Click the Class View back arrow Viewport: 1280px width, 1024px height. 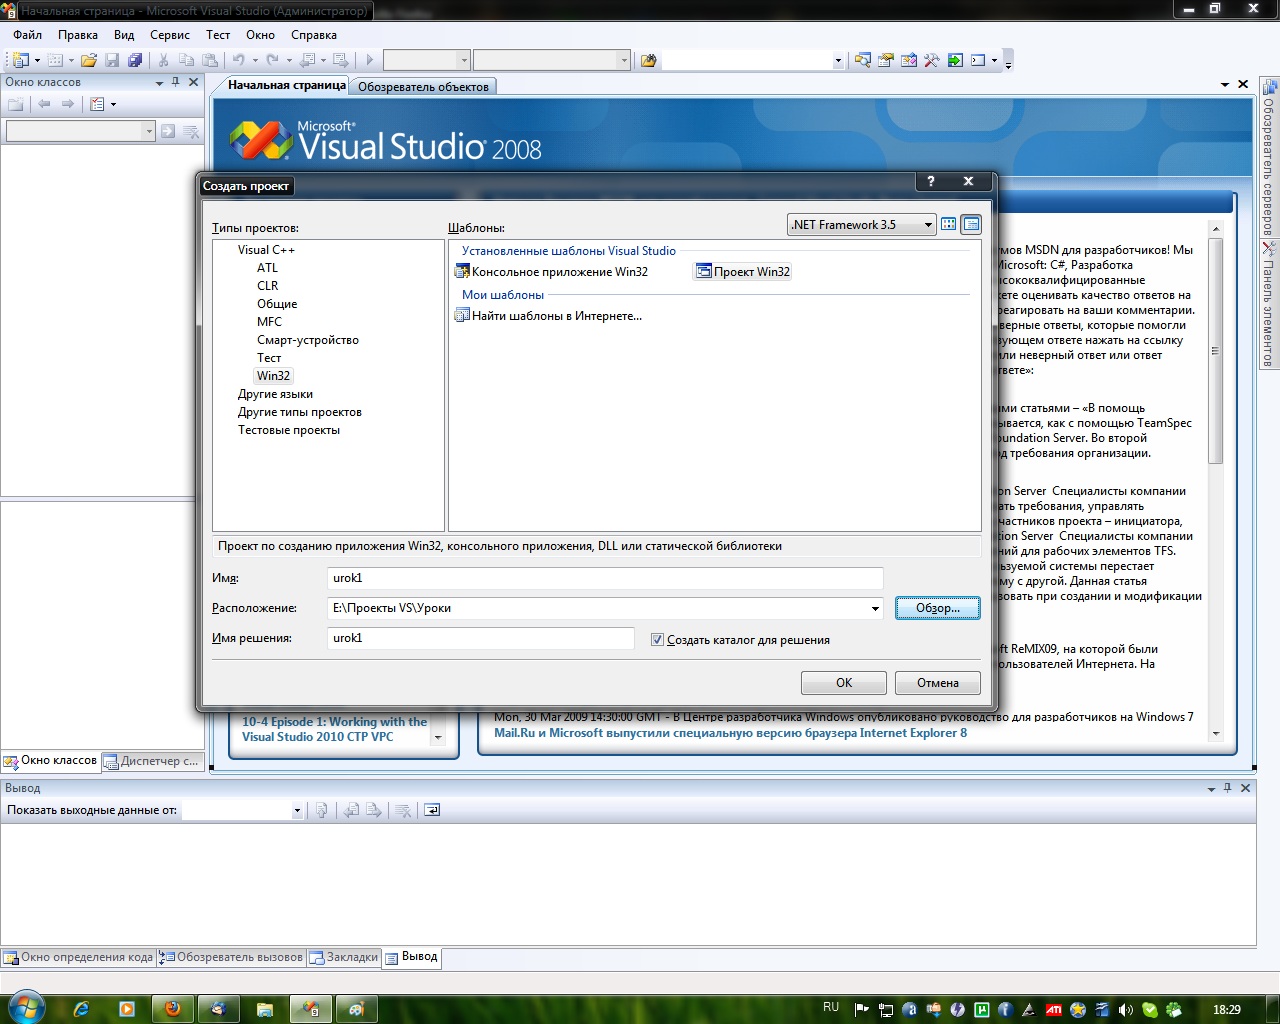point(44,104)
